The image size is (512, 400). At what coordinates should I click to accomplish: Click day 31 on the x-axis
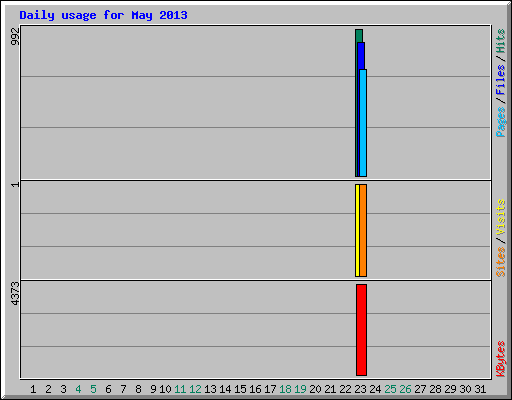click(480, 389)
